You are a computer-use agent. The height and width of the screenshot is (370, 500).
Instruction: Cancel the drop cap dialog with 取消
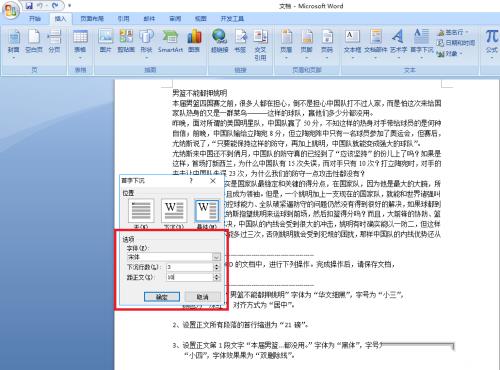(x=202, y=297)
